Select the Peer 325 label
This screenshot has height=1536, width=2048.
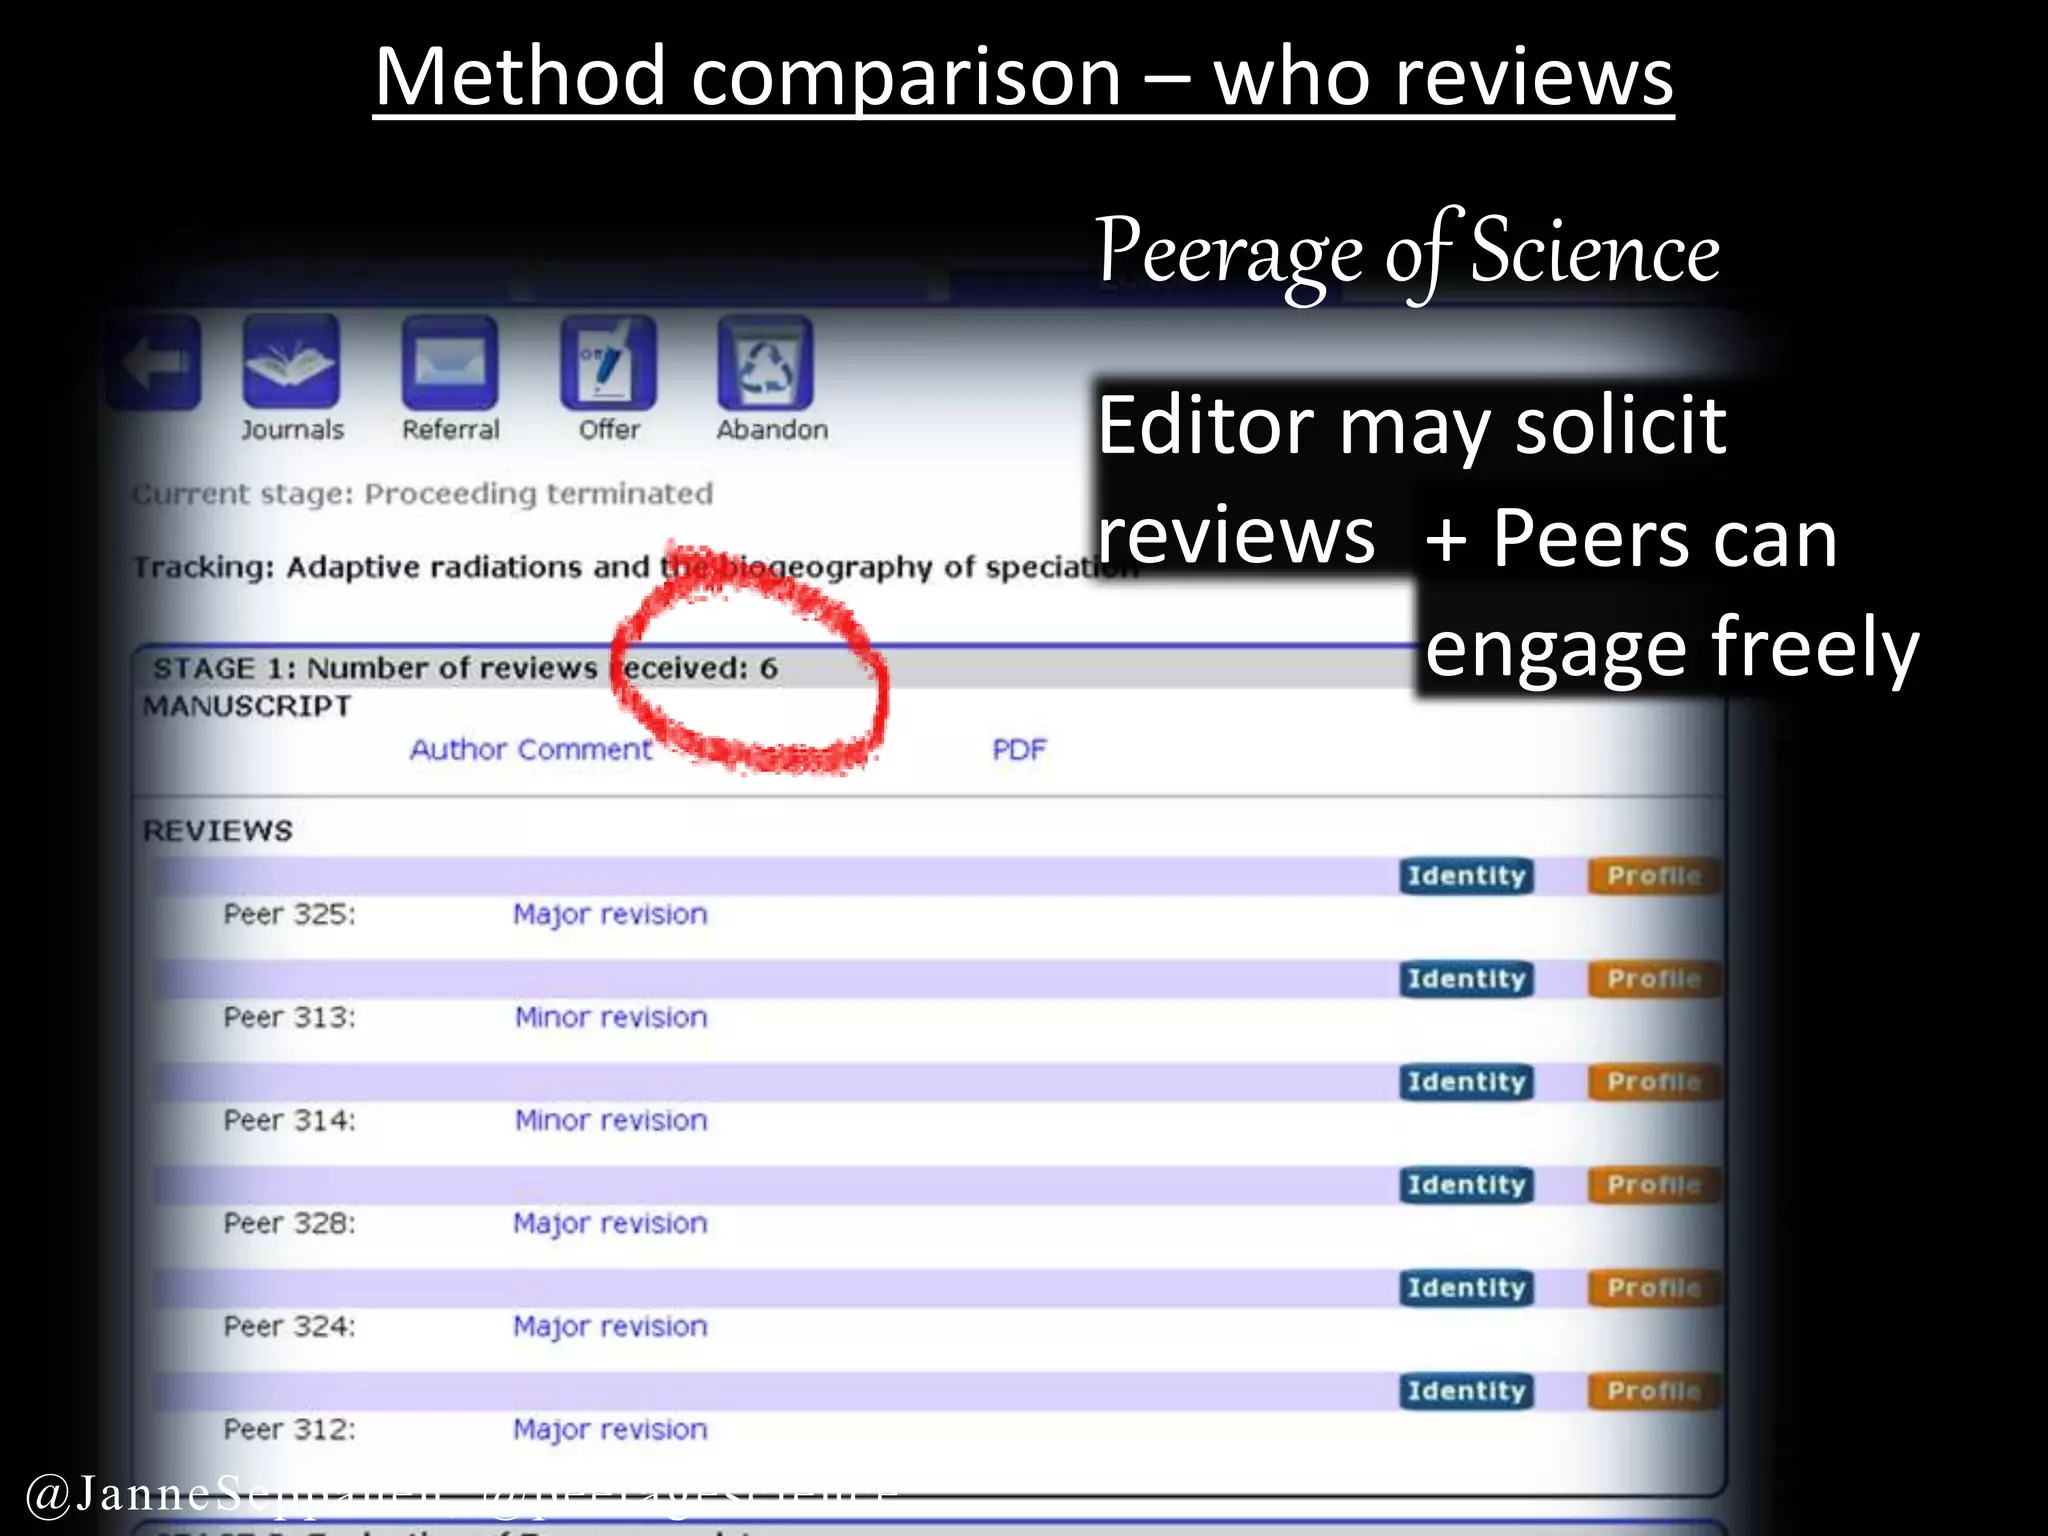click(289, 914)
